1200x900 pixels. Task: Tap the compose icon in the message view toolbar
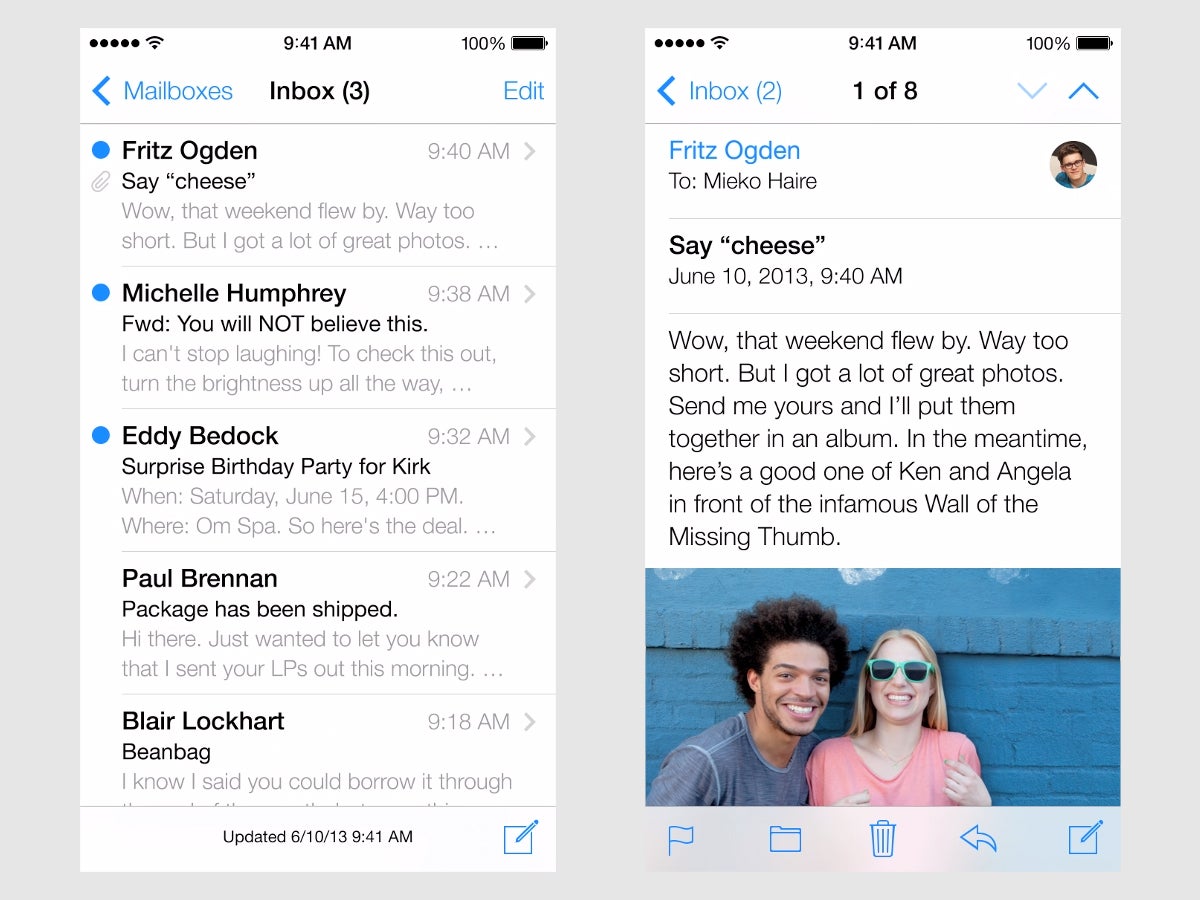[1086, 837]
